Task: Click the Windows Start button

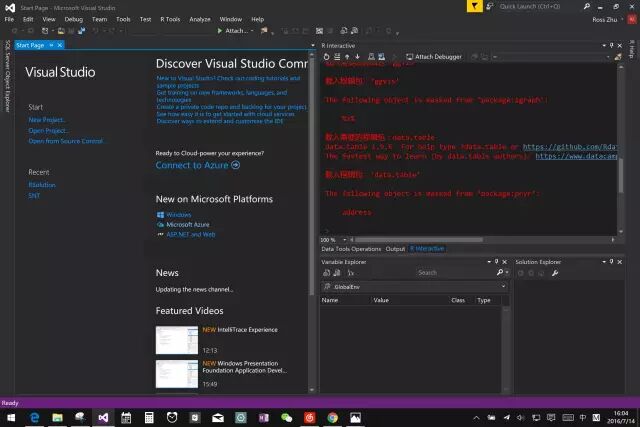Action: (x=11, y=418)
